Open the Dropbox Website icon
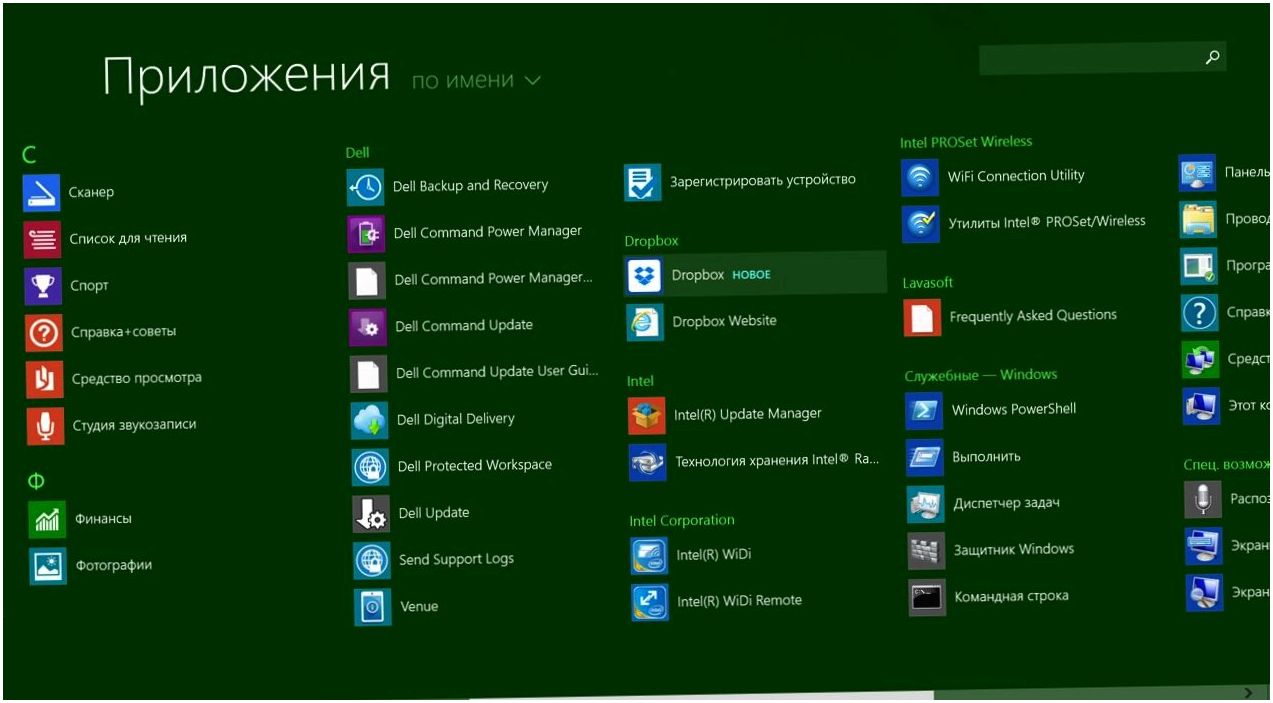The height and width of the screenshot is (703, 1273). coord(645,322)
